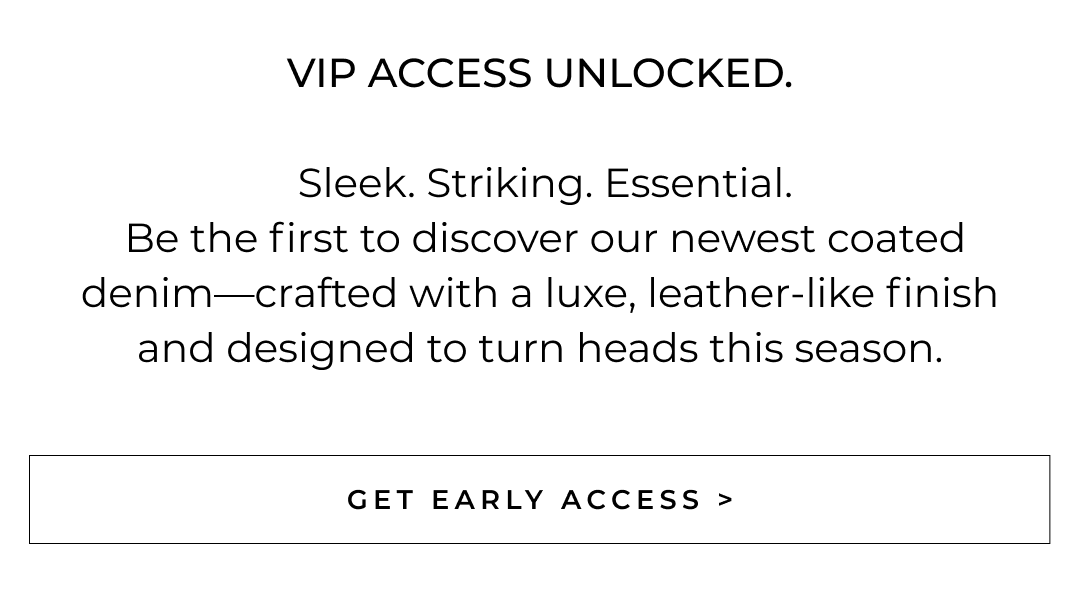
Task: Click the word "EARLY" on the button
Action: coord(488,499)
